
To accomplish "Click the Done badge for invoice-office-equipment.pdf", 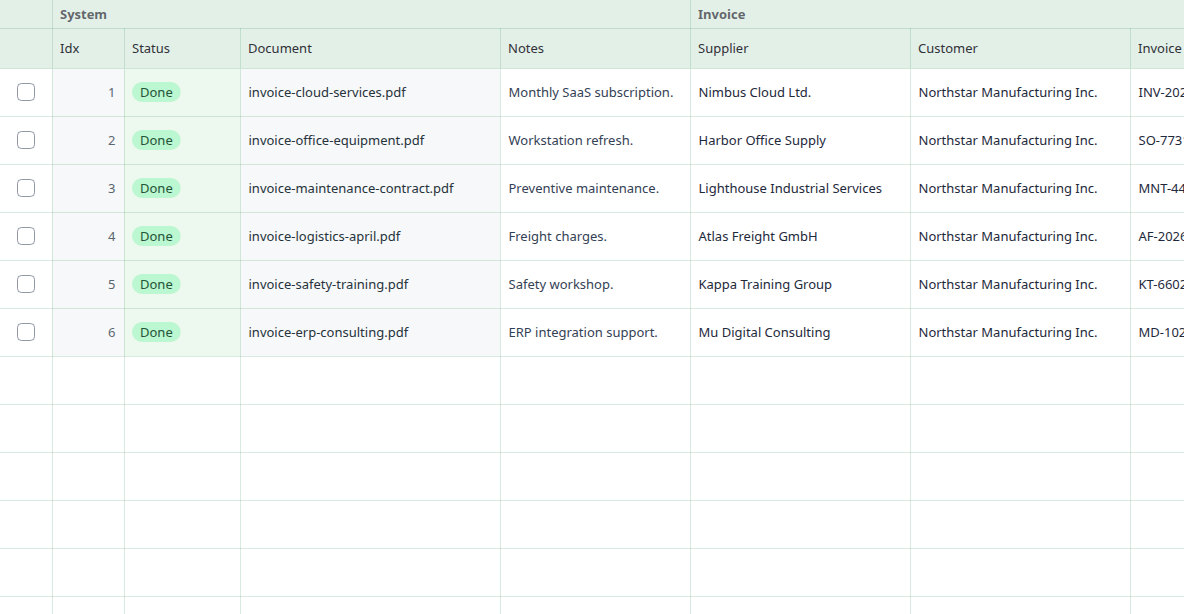I will 156,140.
